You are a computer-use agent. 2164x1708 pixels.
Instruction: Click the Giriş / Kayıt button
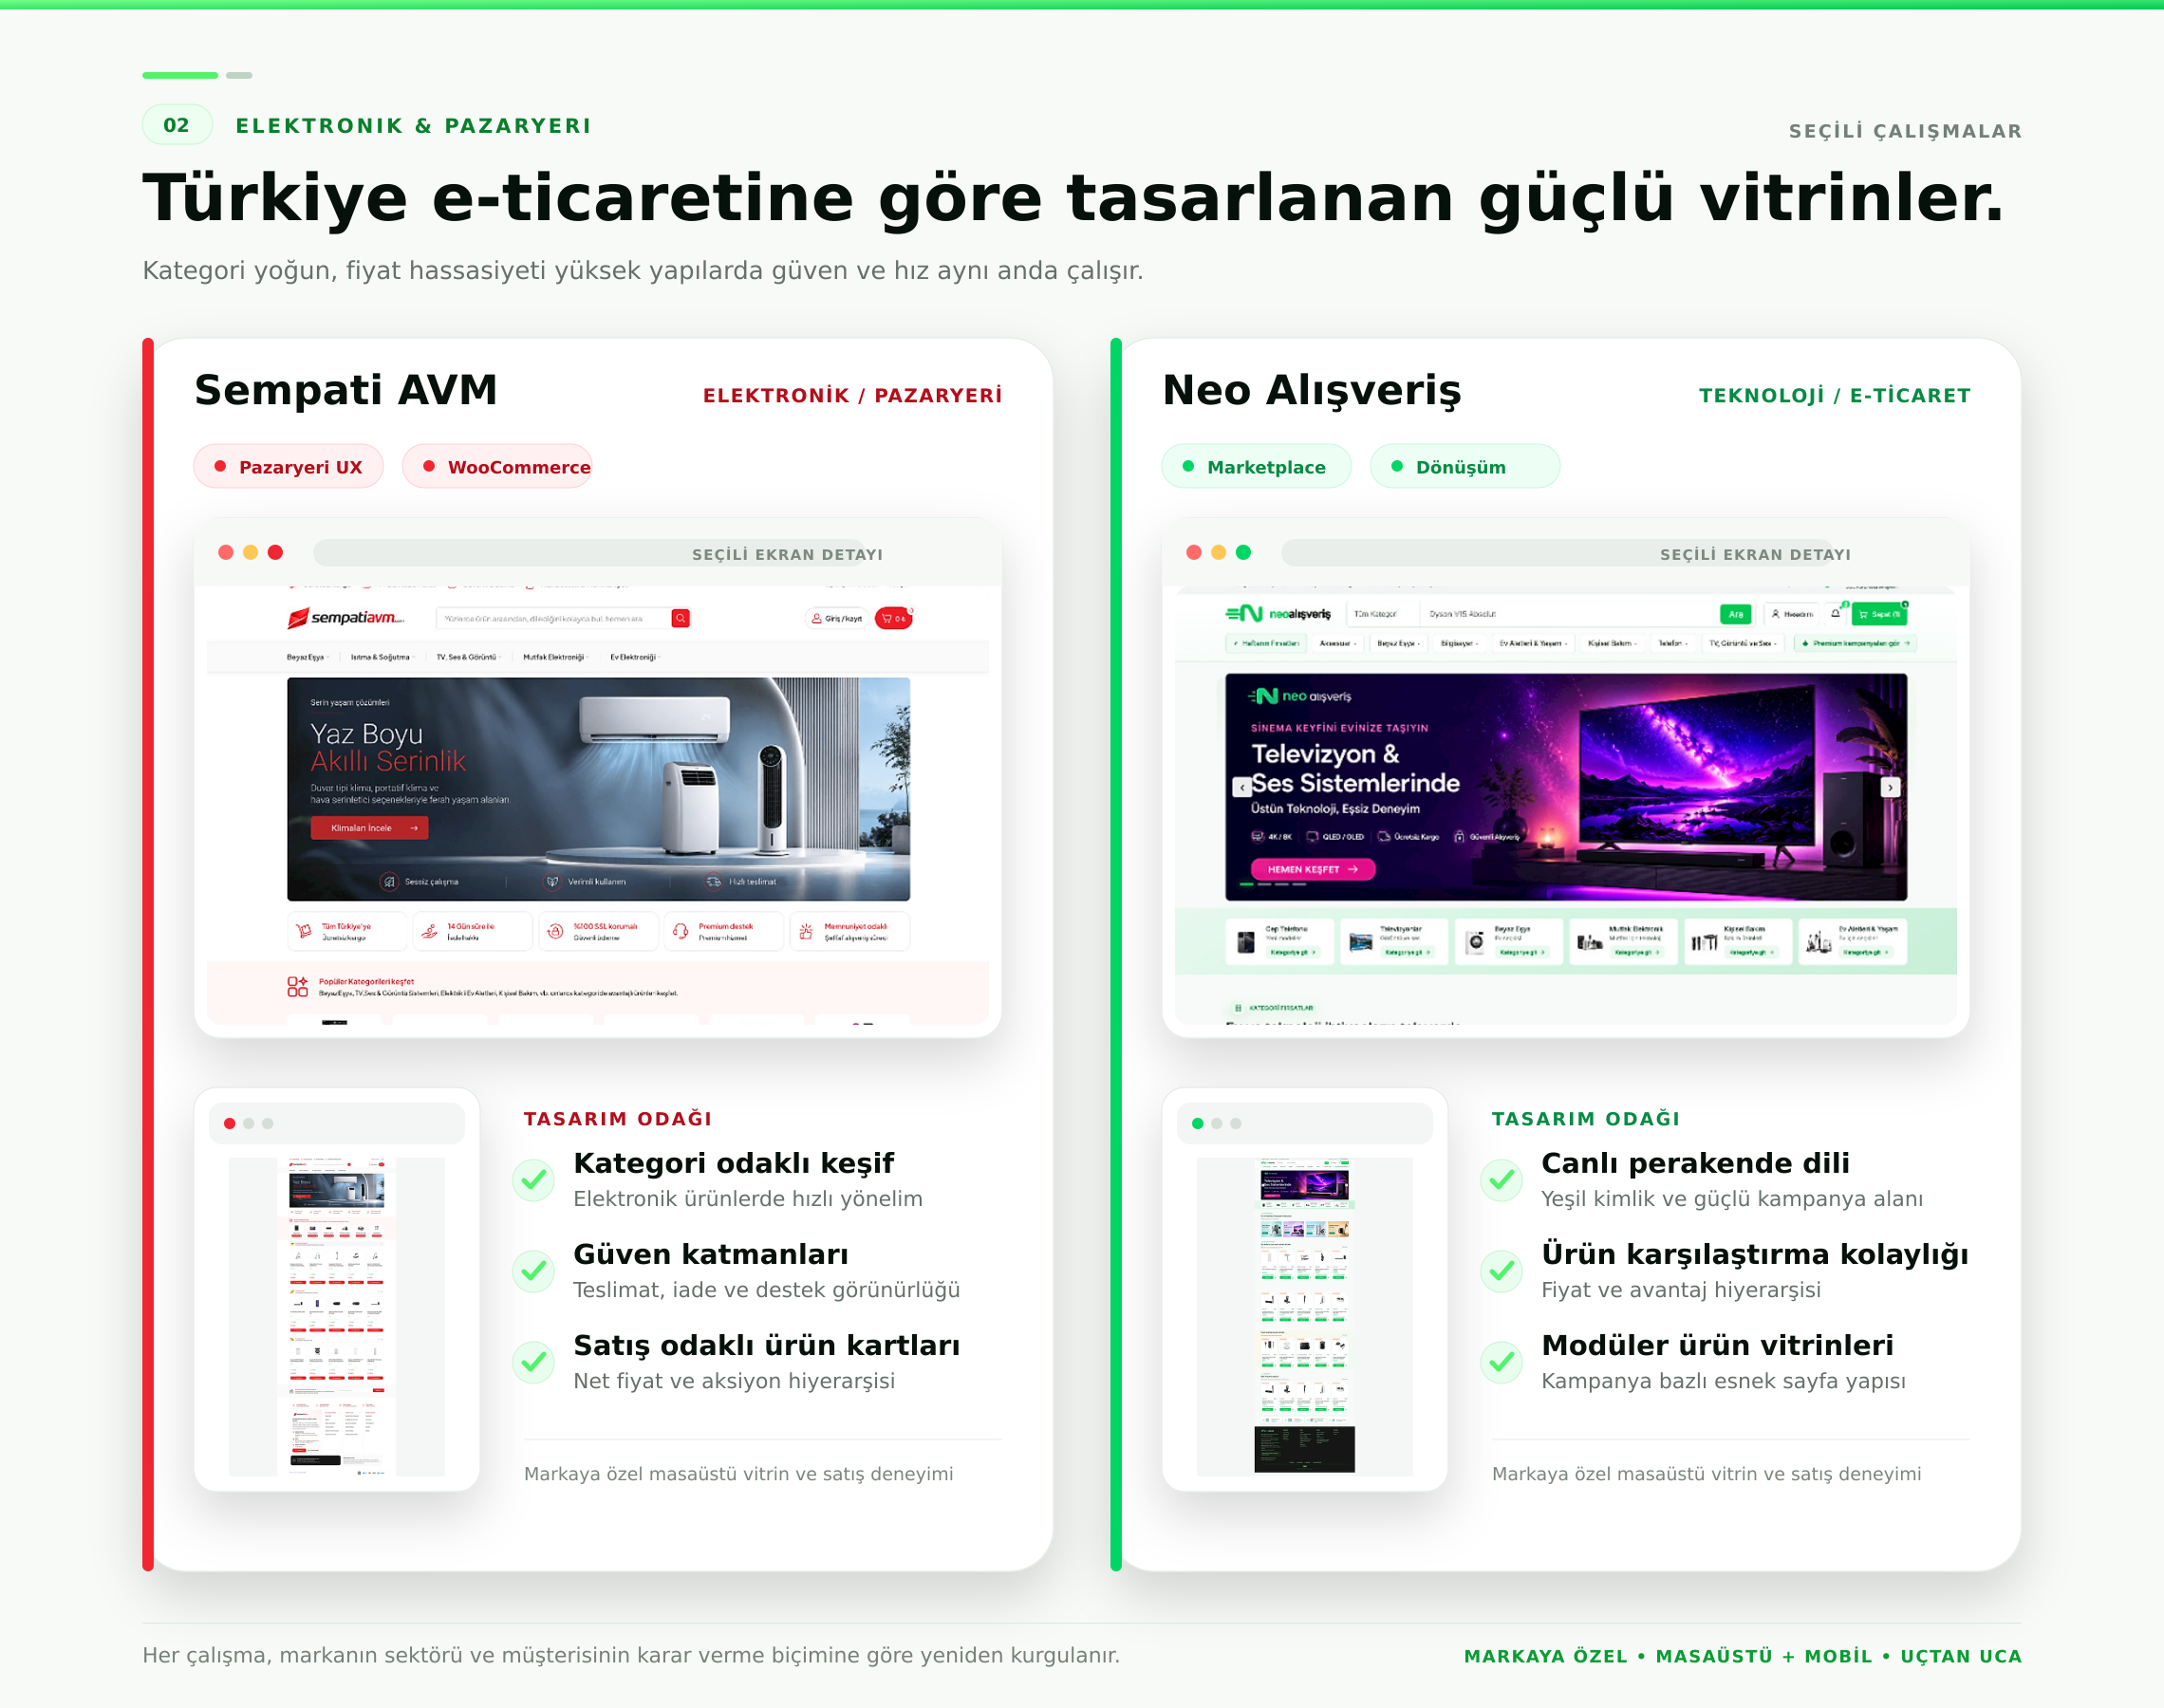(x=836, y=618)
